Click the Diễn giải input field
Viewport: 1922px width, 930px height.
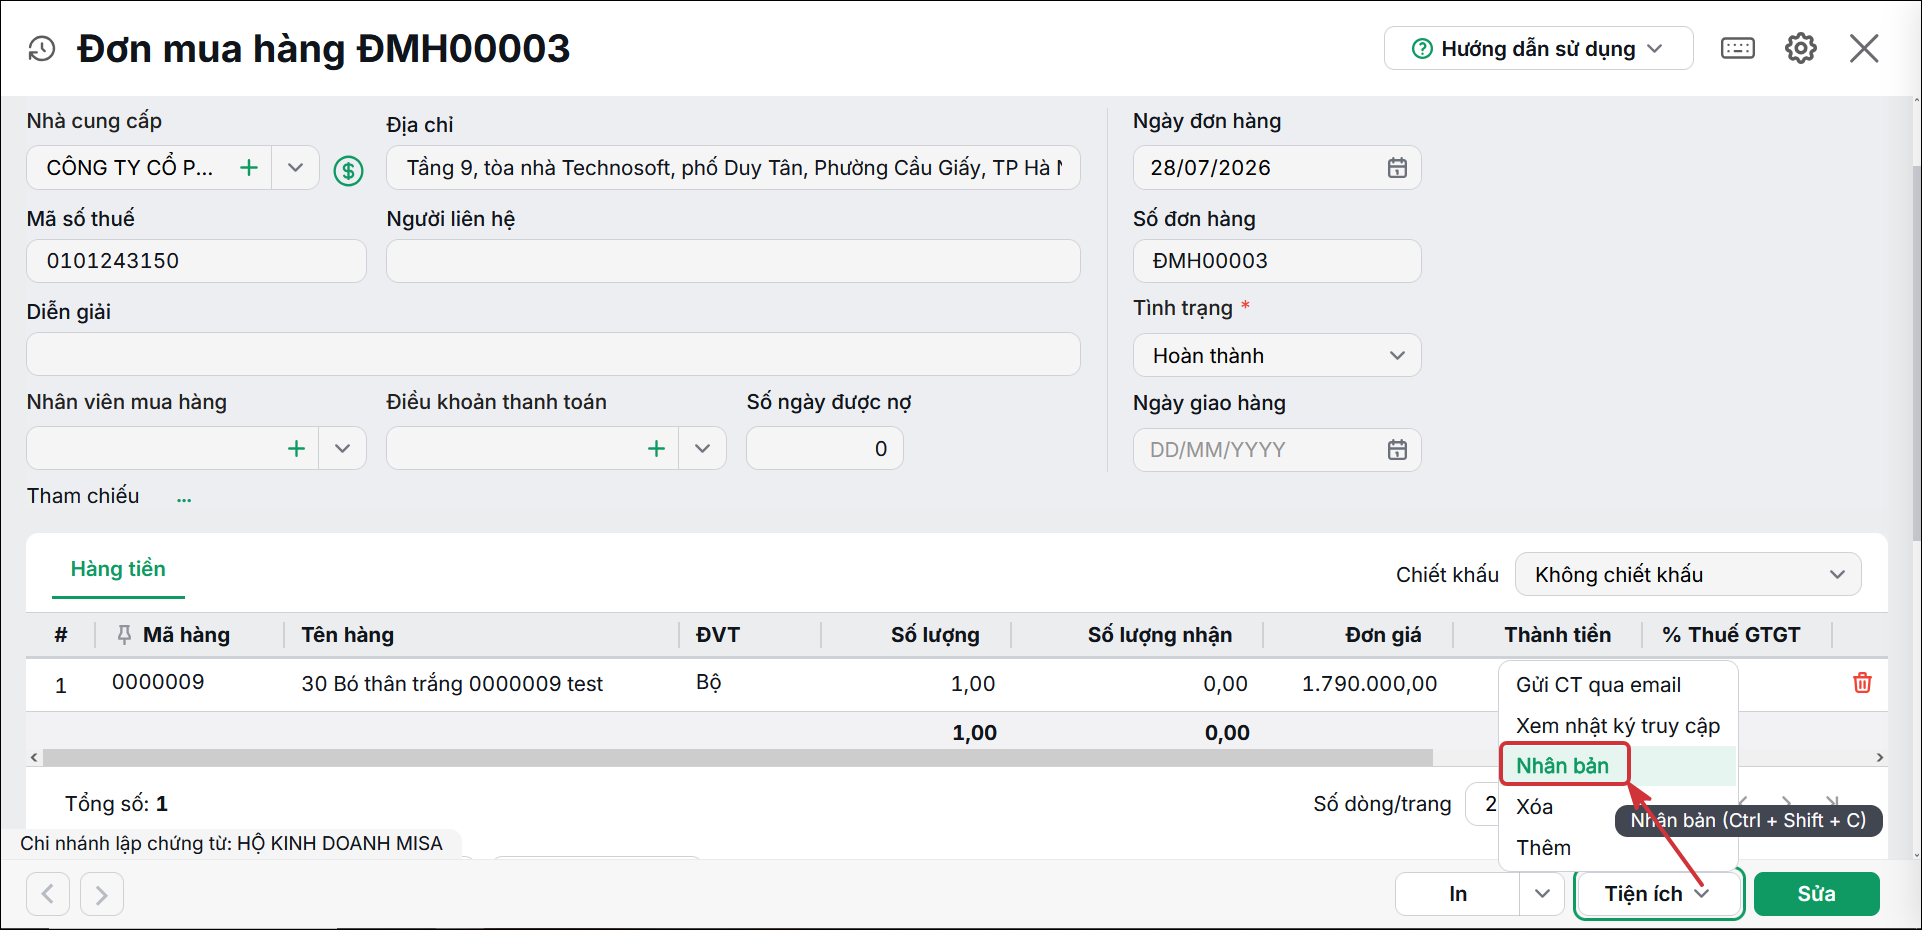point(553,355)
